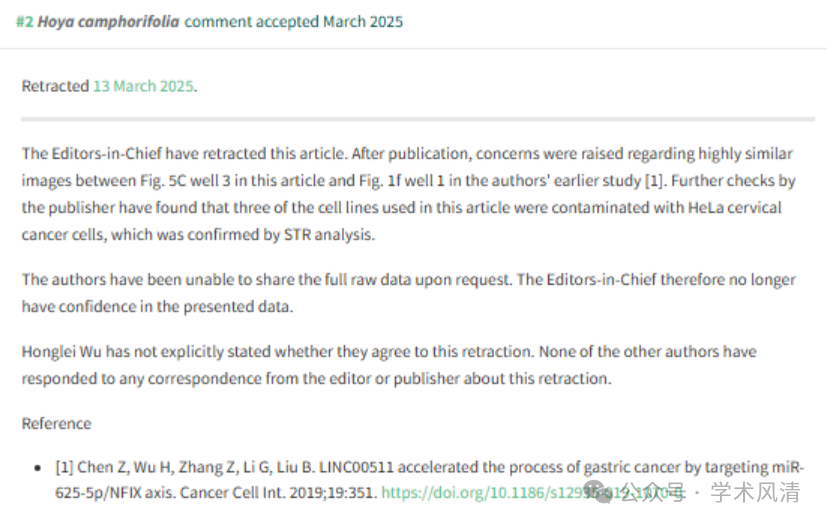This screenshot has height=525, width=827.
Task: Click the gray horizontal divider line
Action: (418, 120)
